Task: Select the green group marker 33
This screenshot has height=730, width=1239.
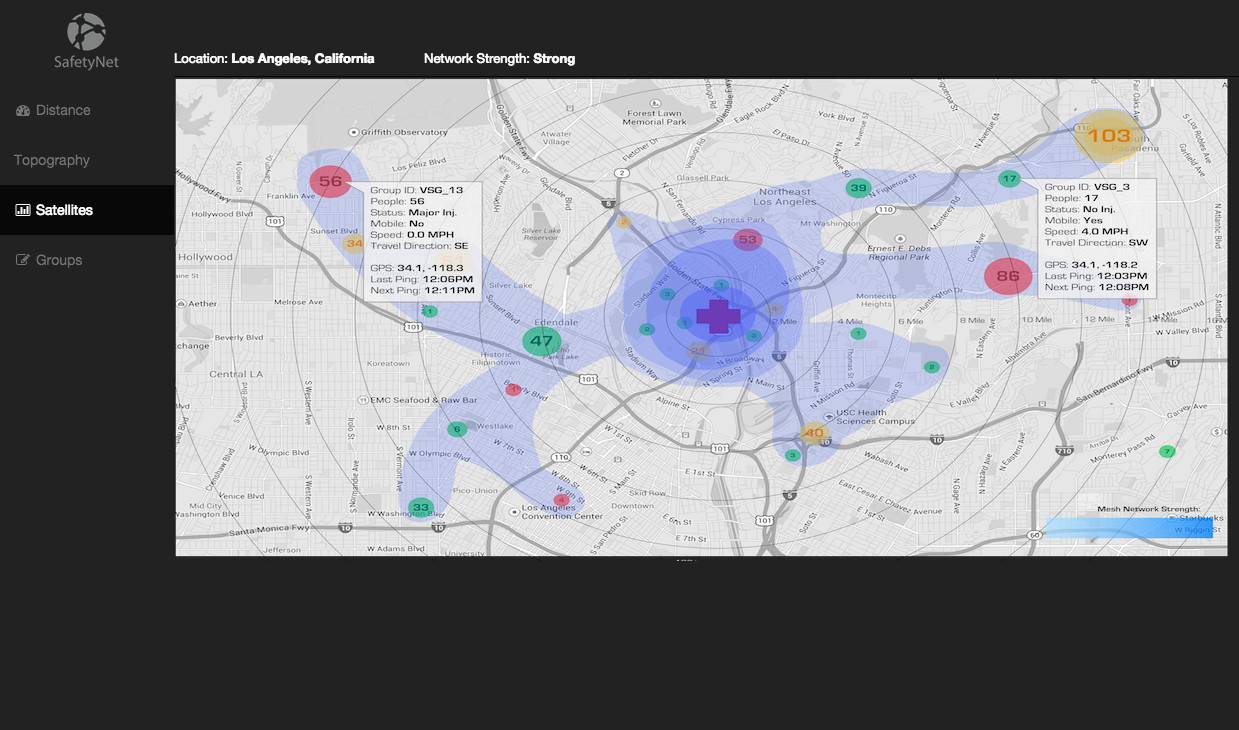Action: [421, 507]
